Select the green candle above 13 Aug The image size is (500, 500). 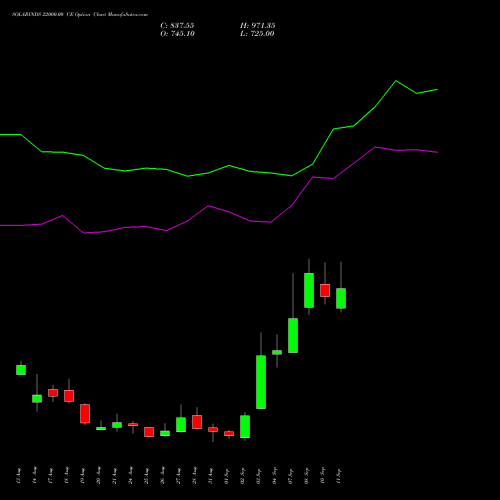(21, 370)
